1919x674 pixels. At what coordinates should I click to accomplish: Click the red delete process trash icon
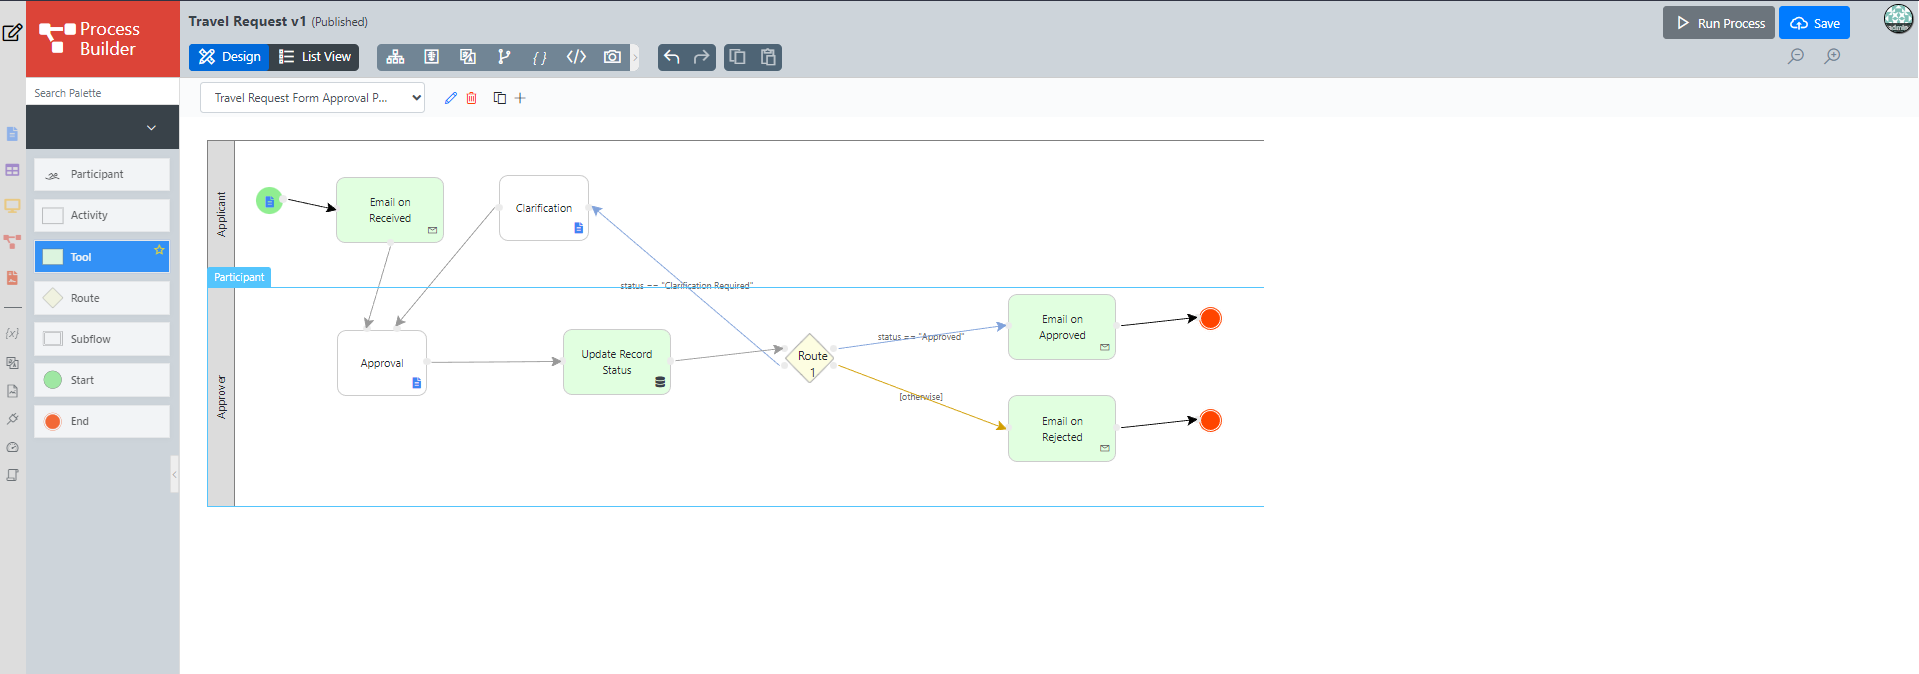(472, 98)
